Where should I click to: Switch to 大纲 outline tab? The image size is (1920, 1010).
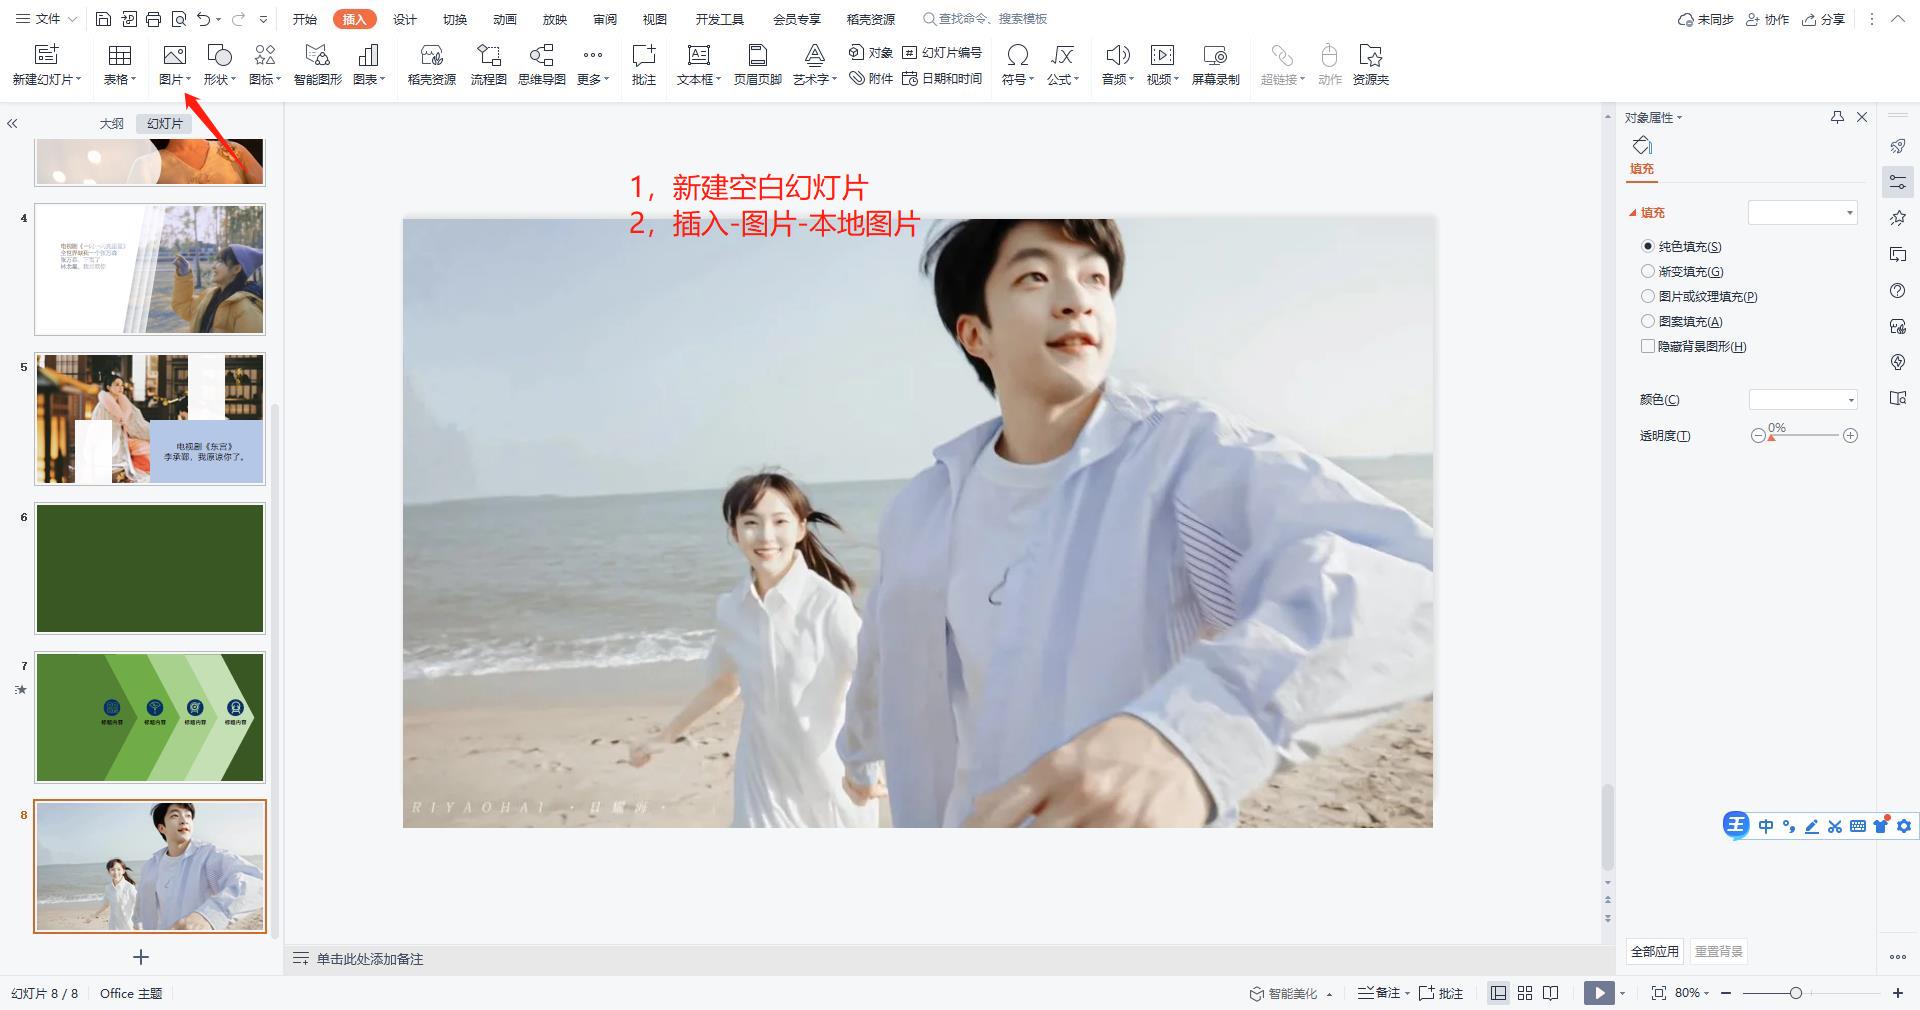click(112, 124)
